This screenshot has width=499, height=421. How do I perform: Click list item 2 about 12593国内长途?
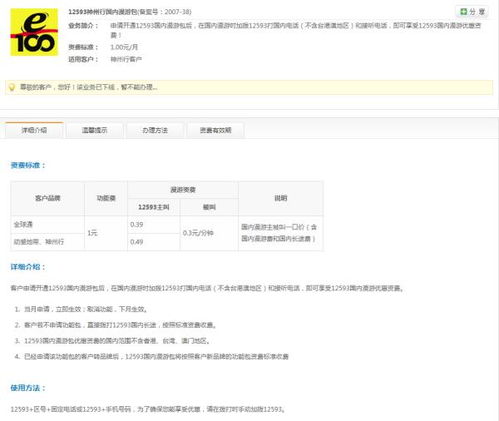point(115,325)
